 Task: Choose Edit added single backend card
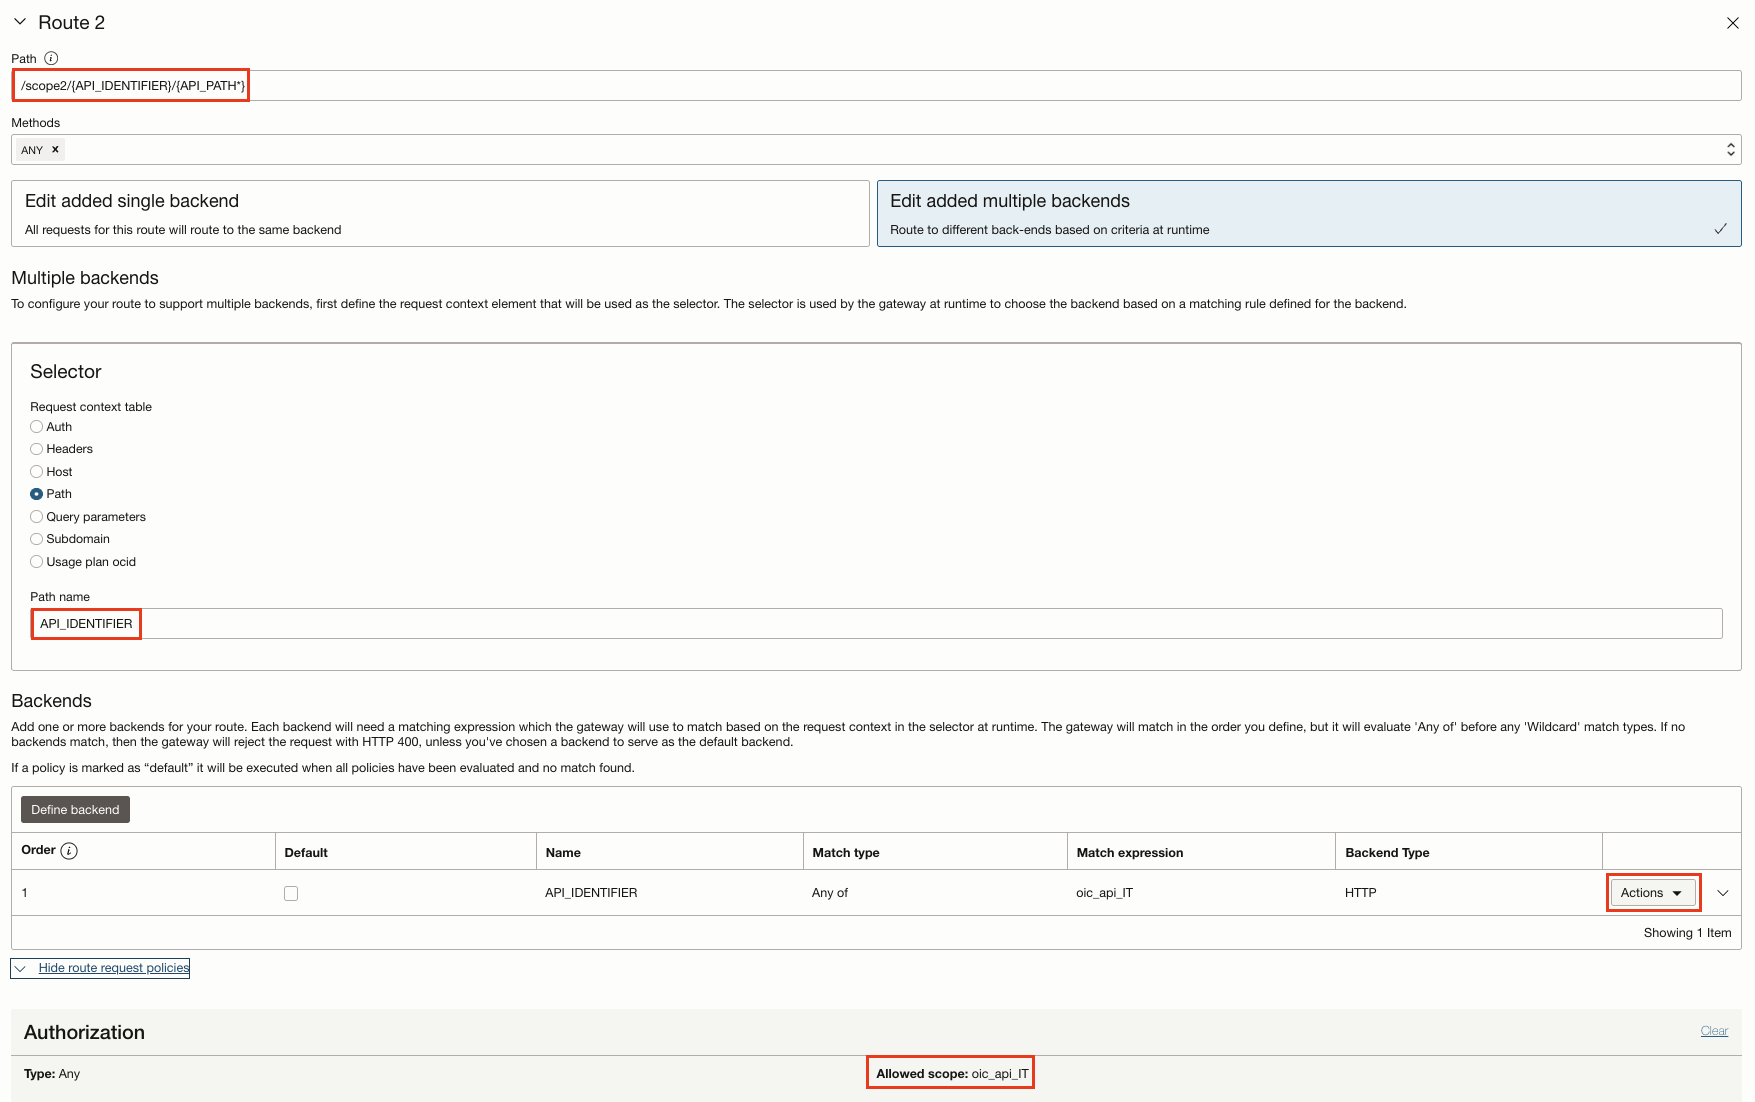[440, 214]
